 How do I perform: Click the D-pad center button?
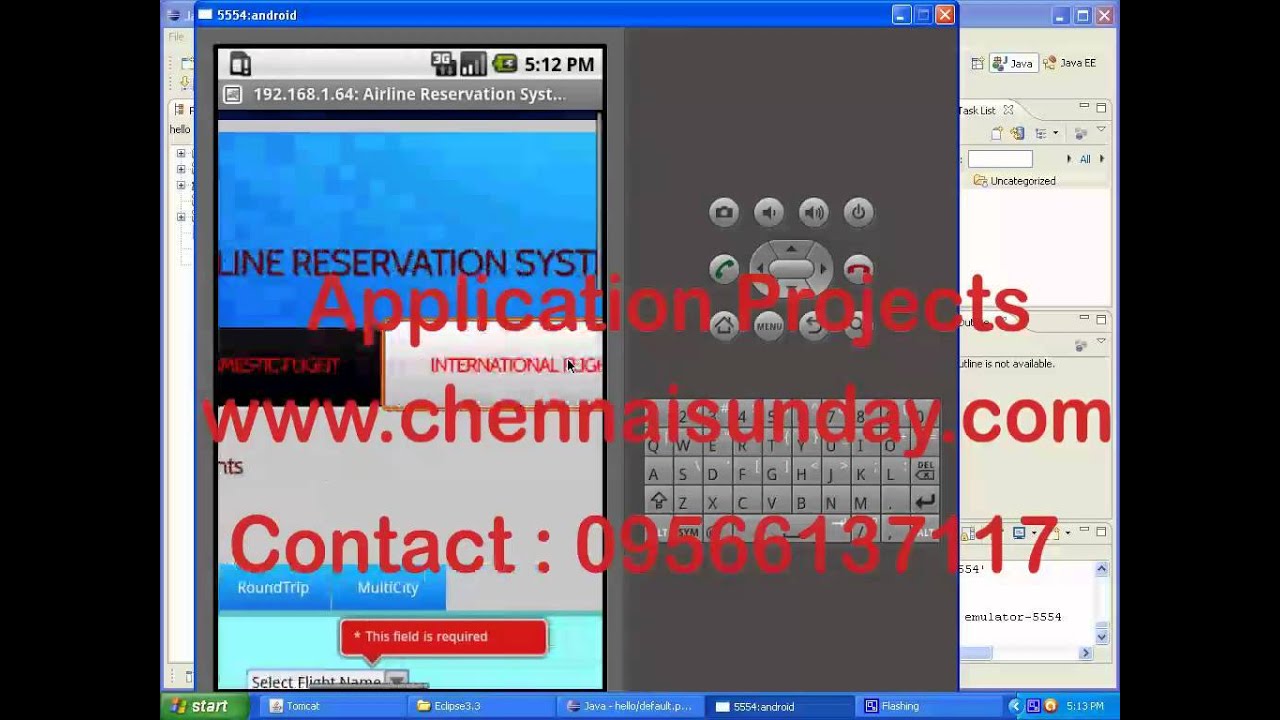pos(791,269)
